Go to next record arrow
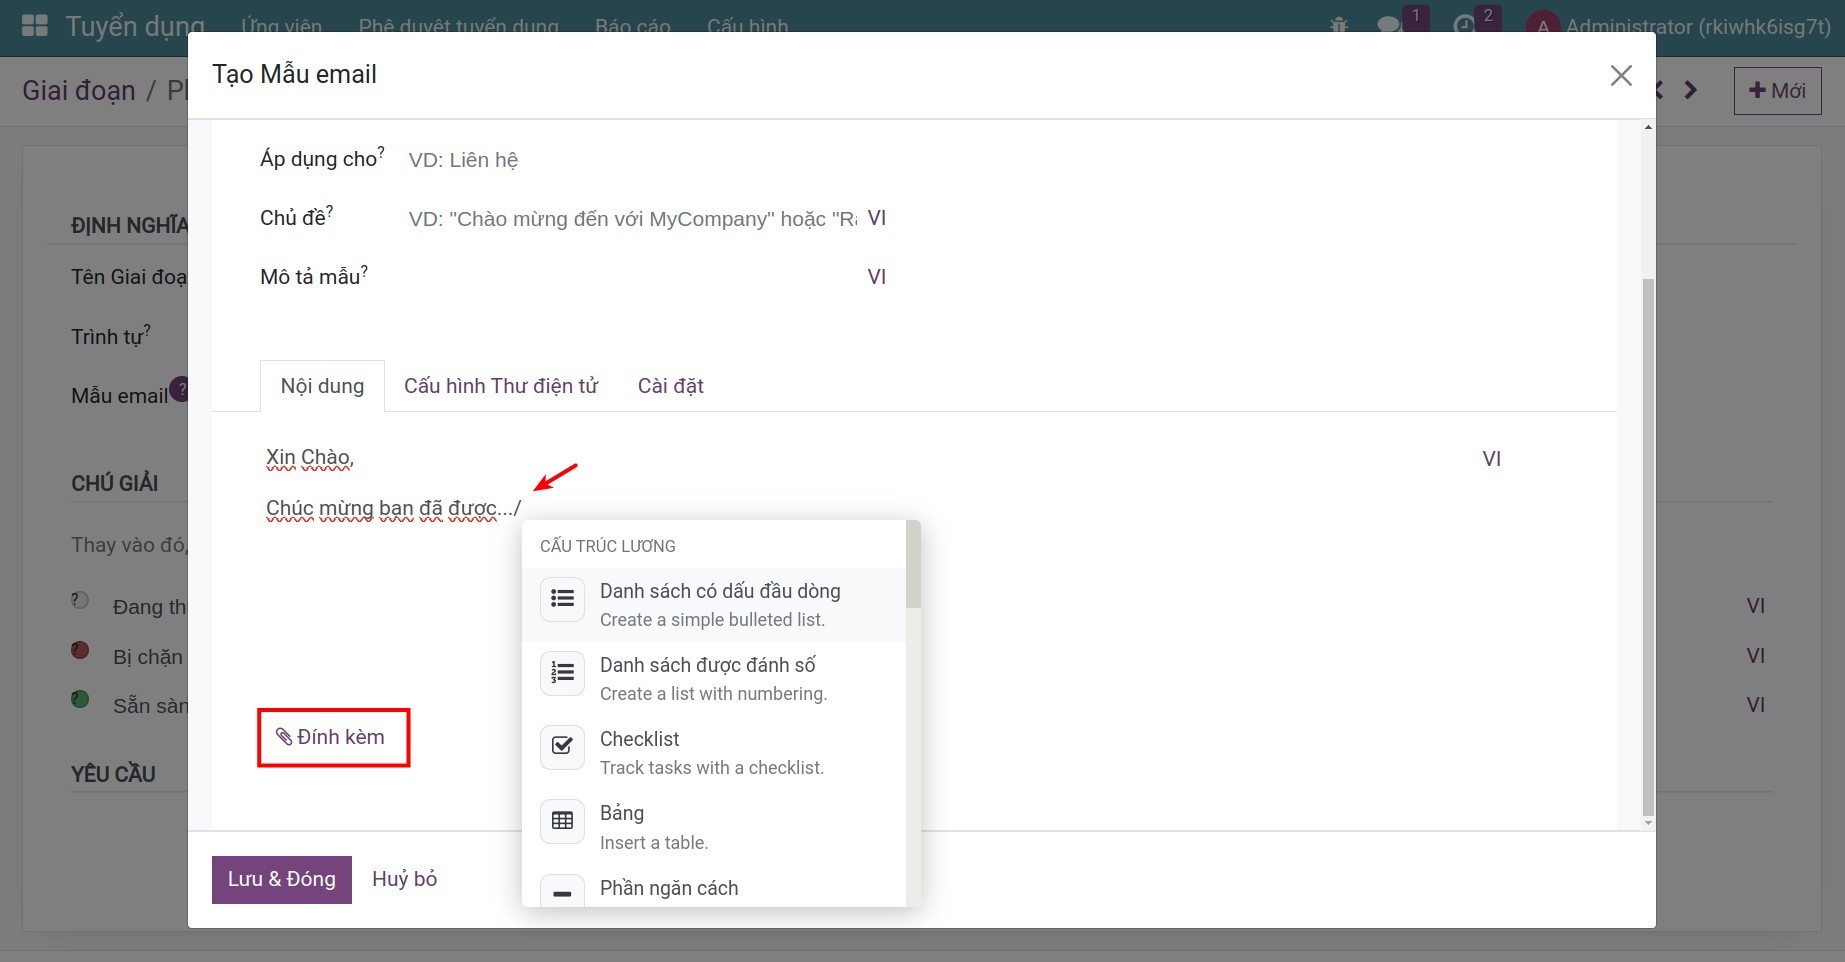The width and height of the screenshot is (1845, 962). point(1691,91)
